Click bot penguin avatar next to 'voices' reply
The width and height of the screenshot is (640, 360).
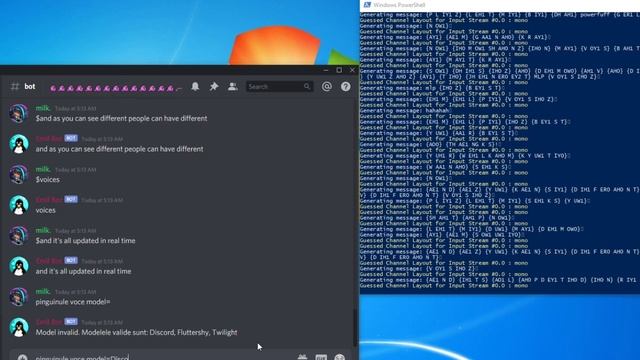tap(19, 205)
